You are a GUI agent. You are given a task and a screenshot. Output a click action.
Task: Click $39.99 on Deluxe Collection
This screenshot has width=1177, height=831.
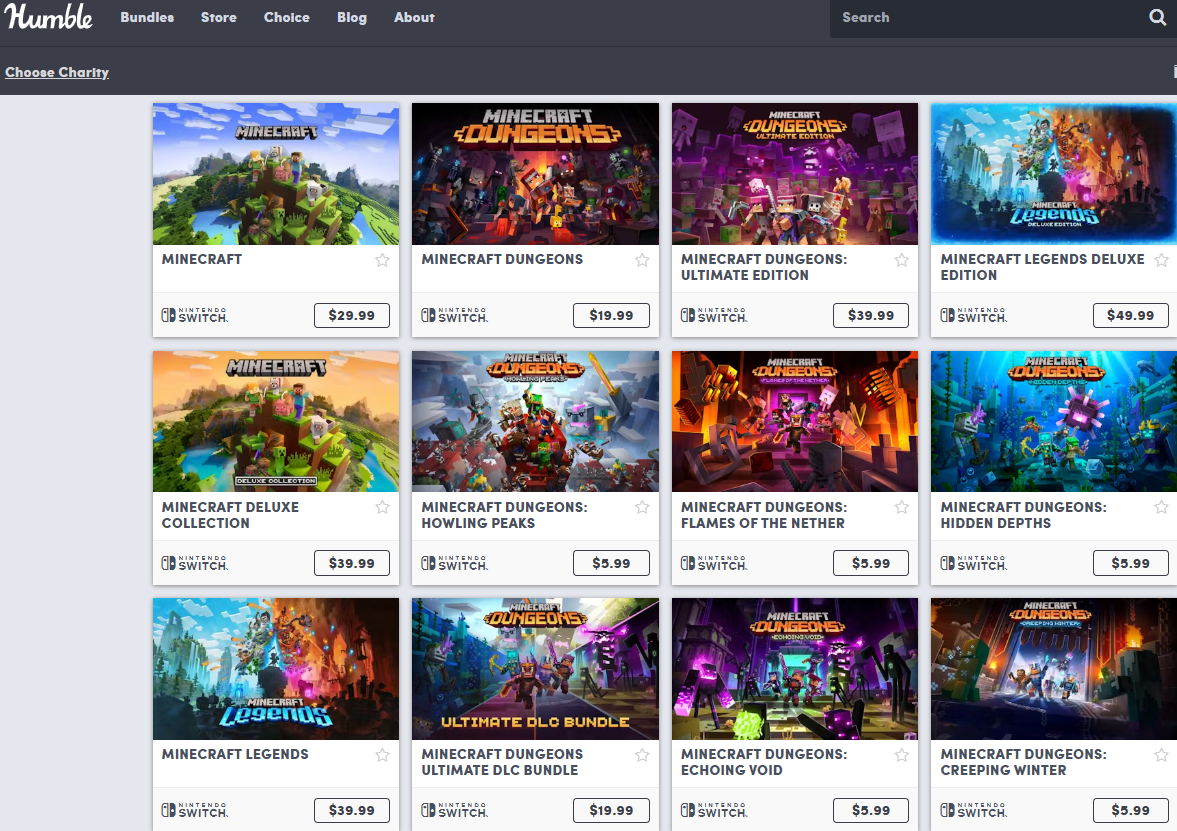[351, 563]
